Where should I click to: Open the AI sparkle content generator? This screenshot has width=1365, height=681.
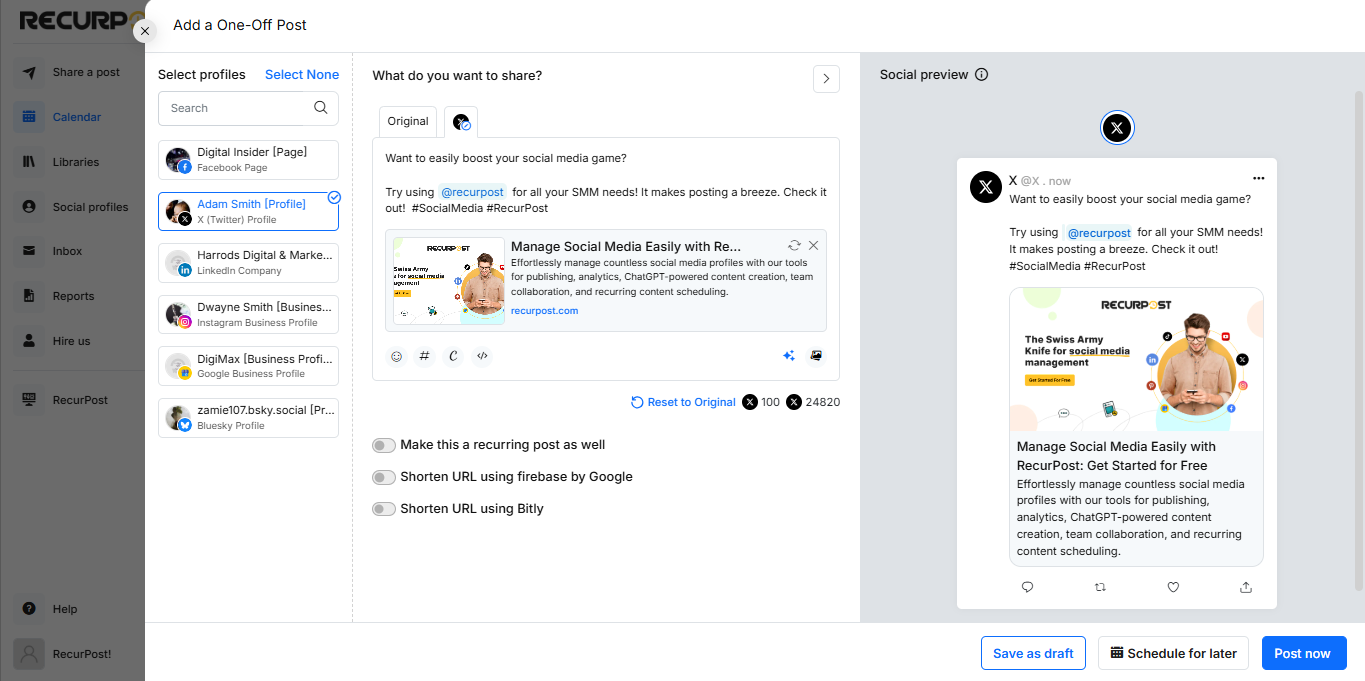tap(789, 355)
